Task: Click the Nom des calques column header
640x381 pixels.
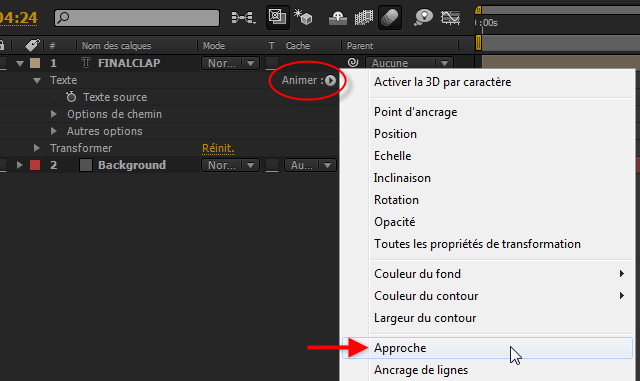Action: 116,46
